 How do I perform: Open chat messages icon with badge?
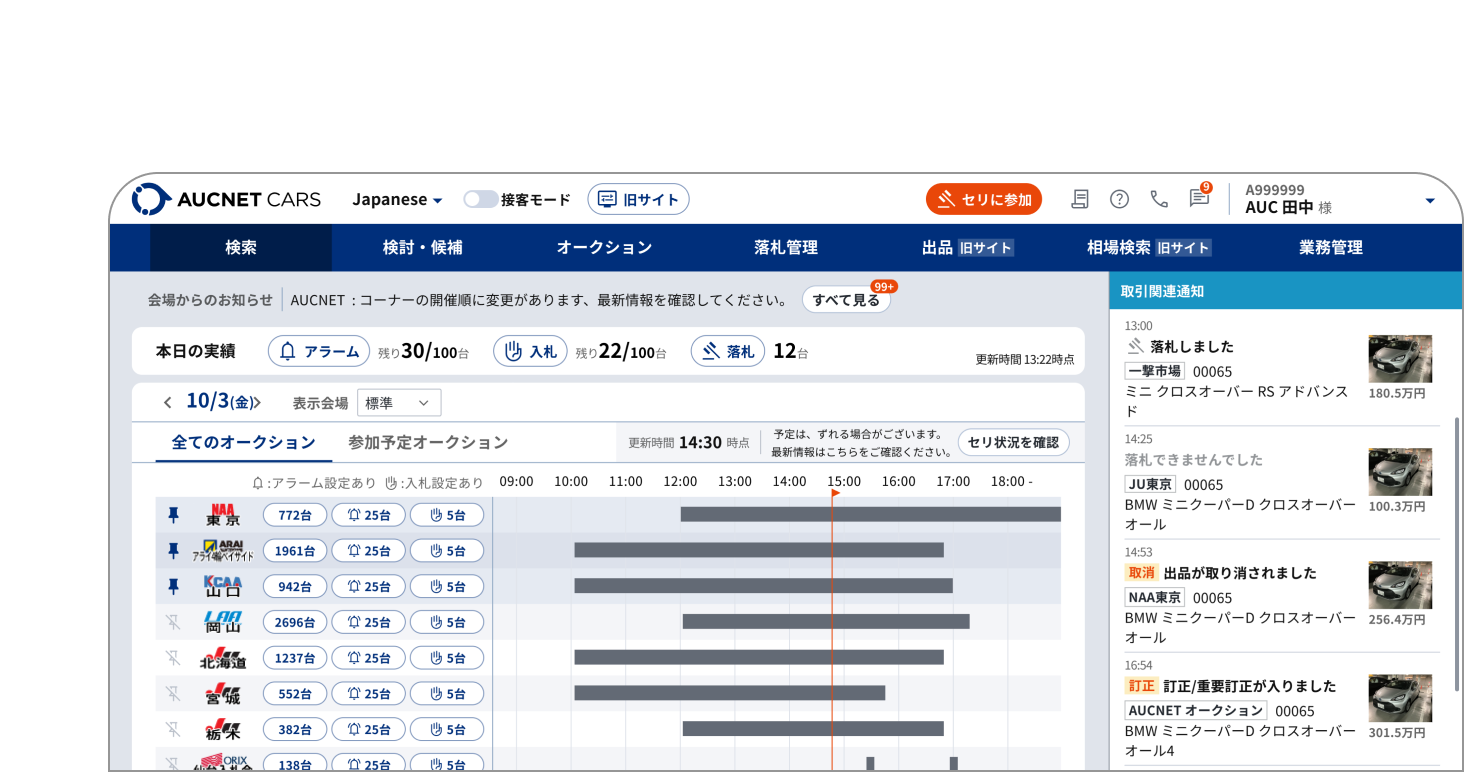[x=1199, y=198]
